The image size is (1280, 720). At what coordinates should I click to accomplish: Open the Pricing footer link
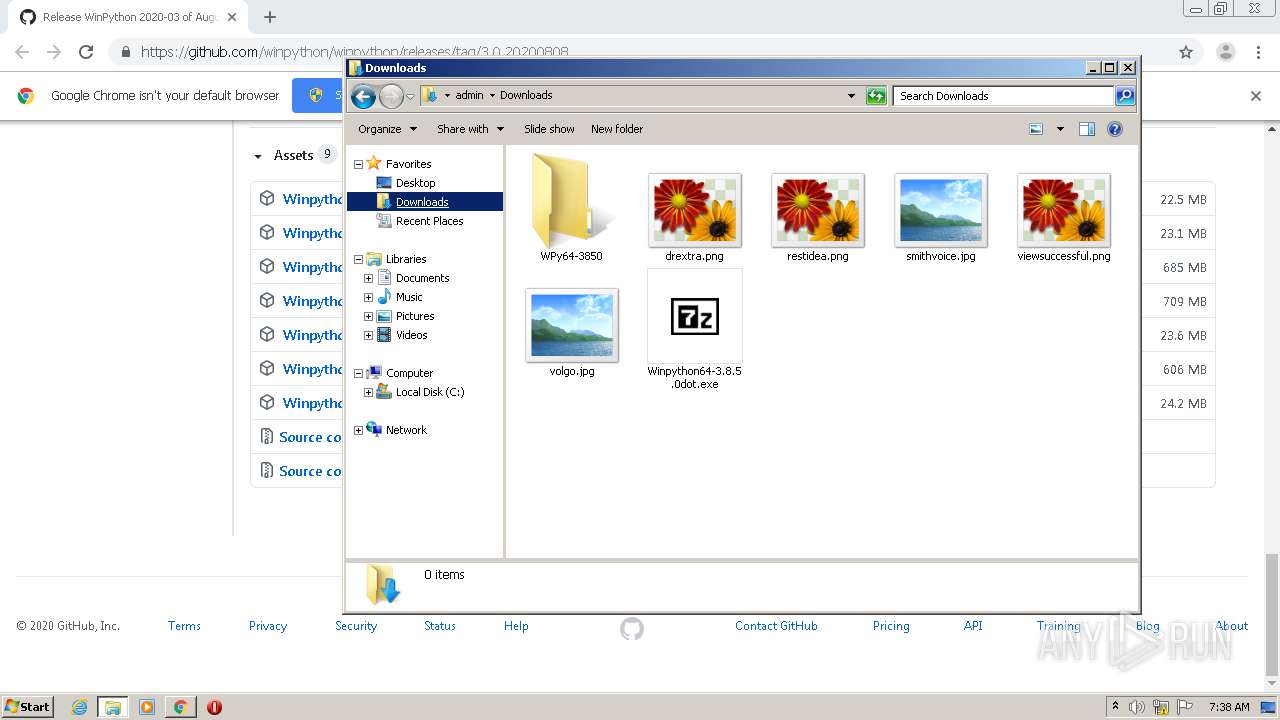(x=891, y=626)
